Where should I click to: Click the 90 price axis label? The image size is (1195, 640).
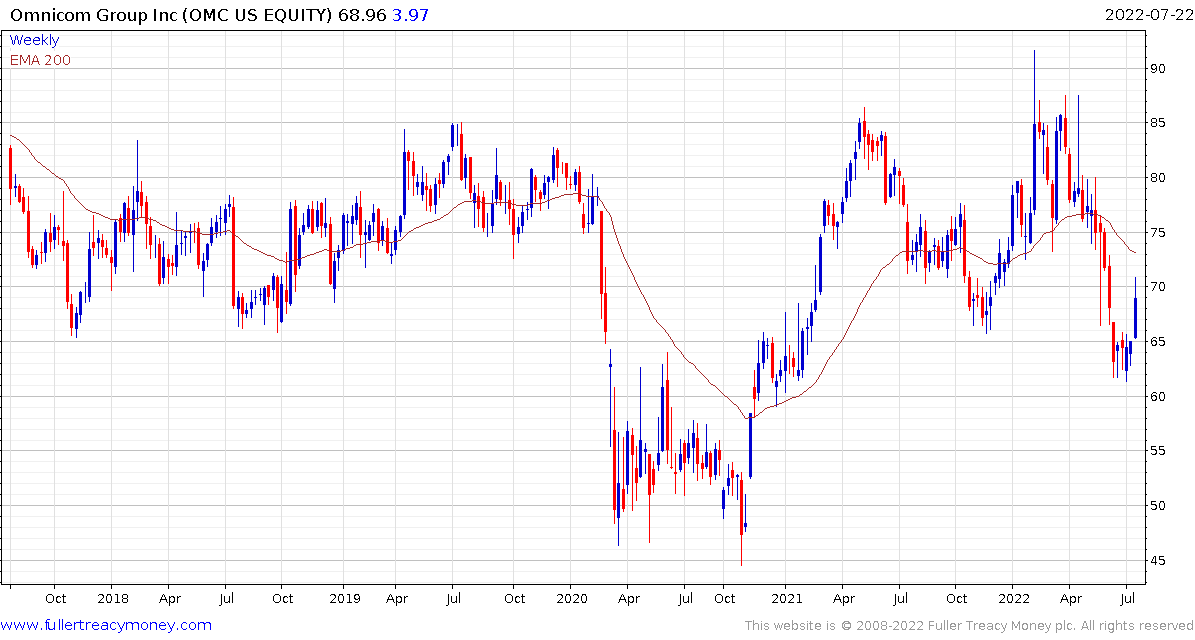coord(1159,69)
